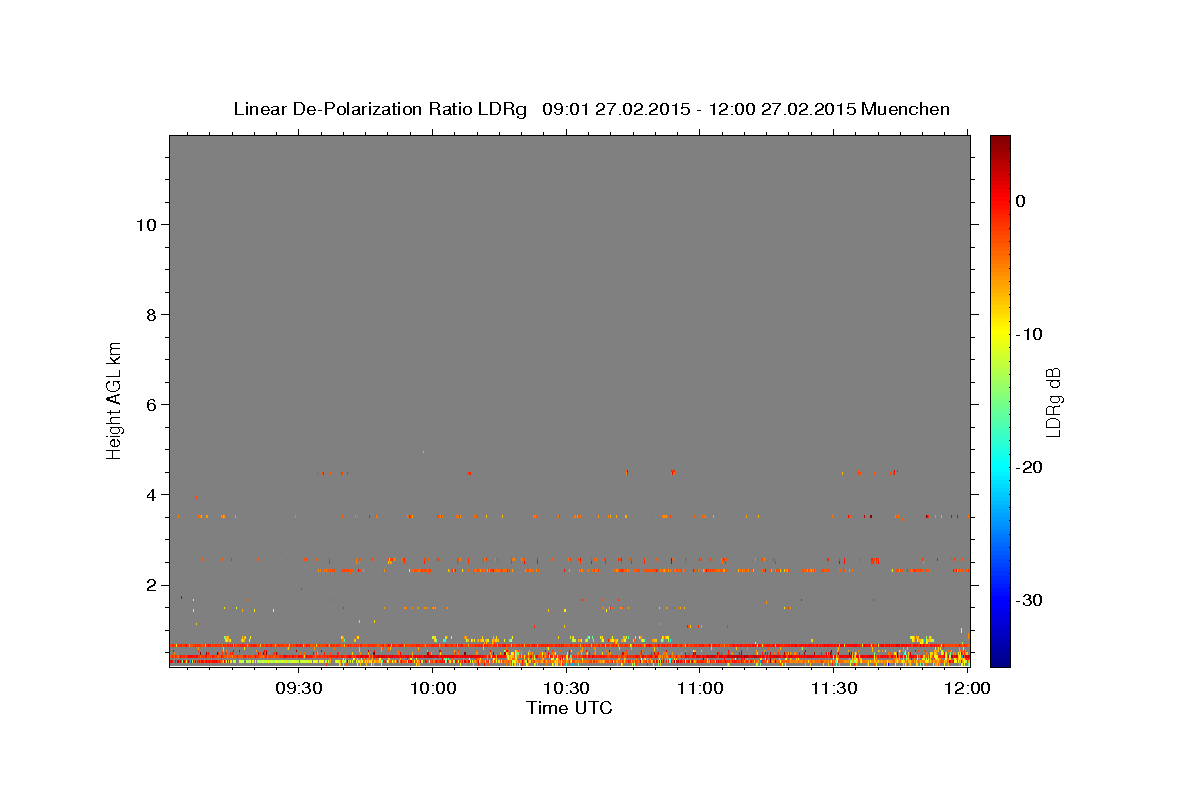Click the 10:30 time tick label
The height and width of the screenshot is (800, 1200).
pos(566,689)
